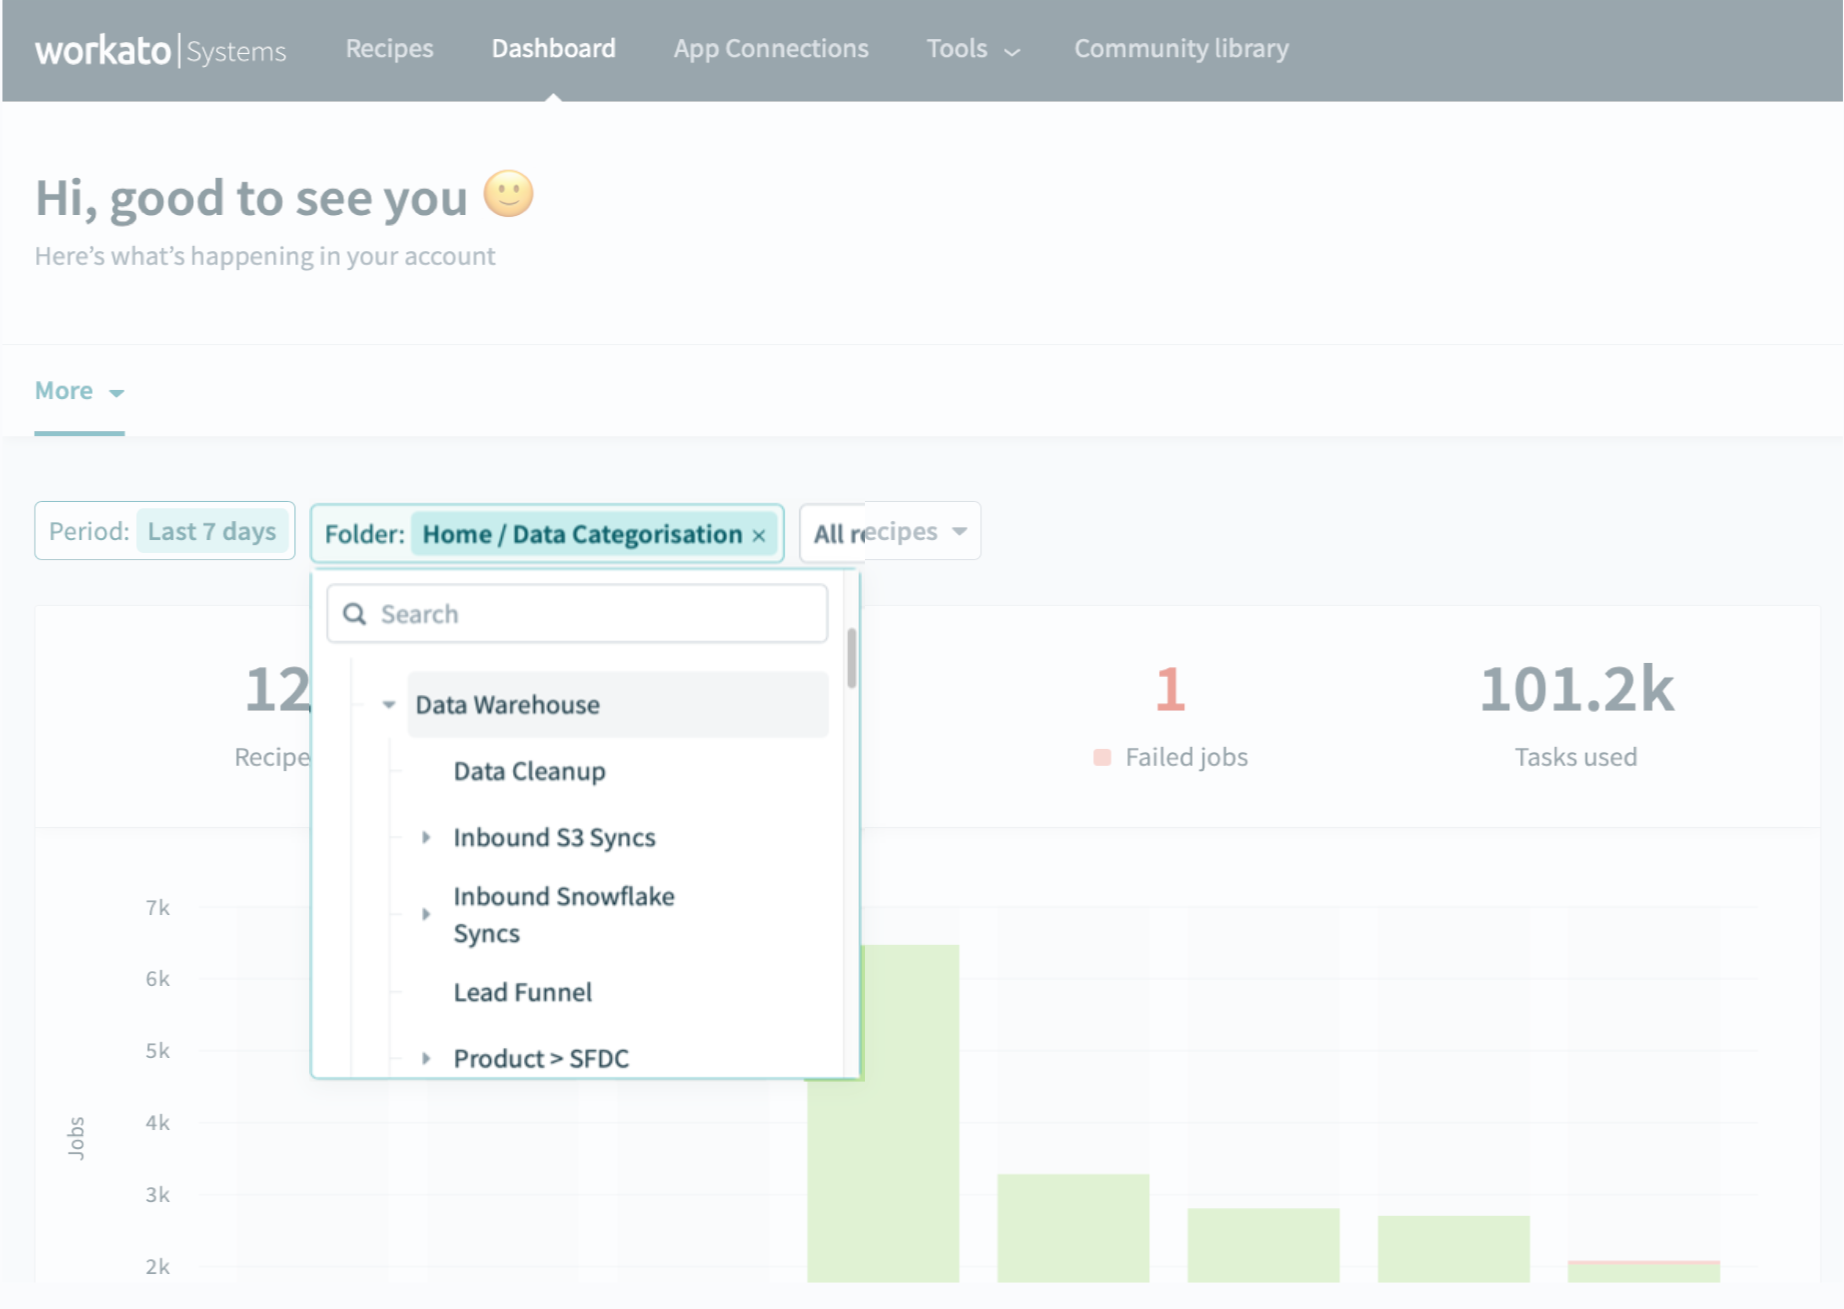The width and height of the screenshot is (1844, 1309).
Task: Click the folder Search field
Action: pyautogui.click(x=577, y=613)
